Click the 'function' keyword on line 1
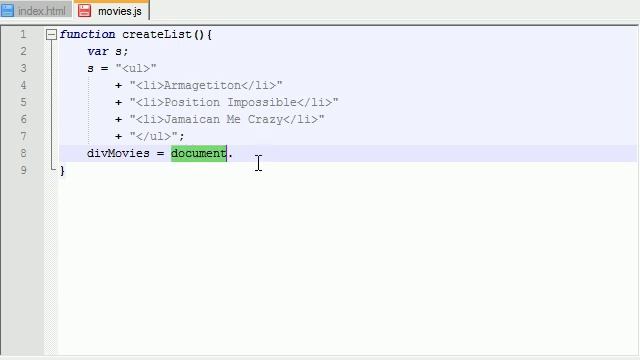 pyautogui.click(x=87, y=34)
